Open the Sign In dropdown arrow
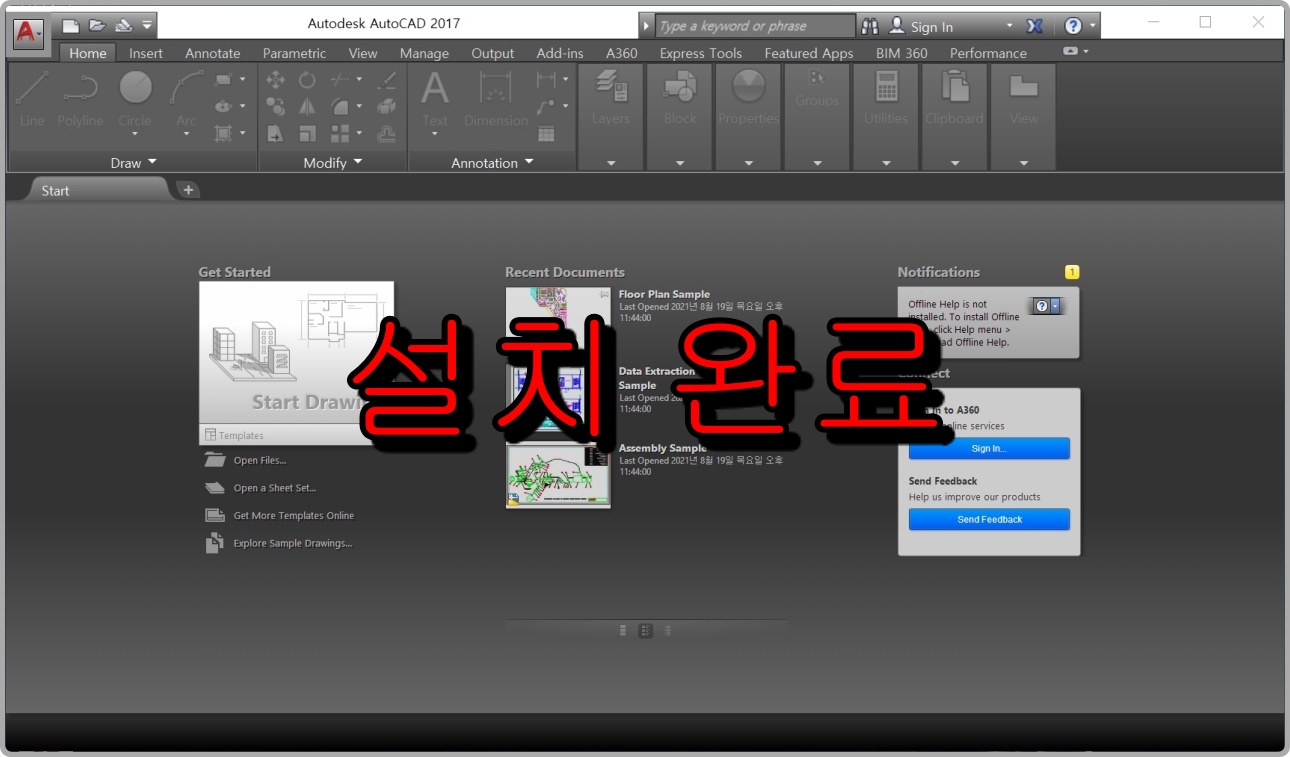 click(x=1009, y=26)
